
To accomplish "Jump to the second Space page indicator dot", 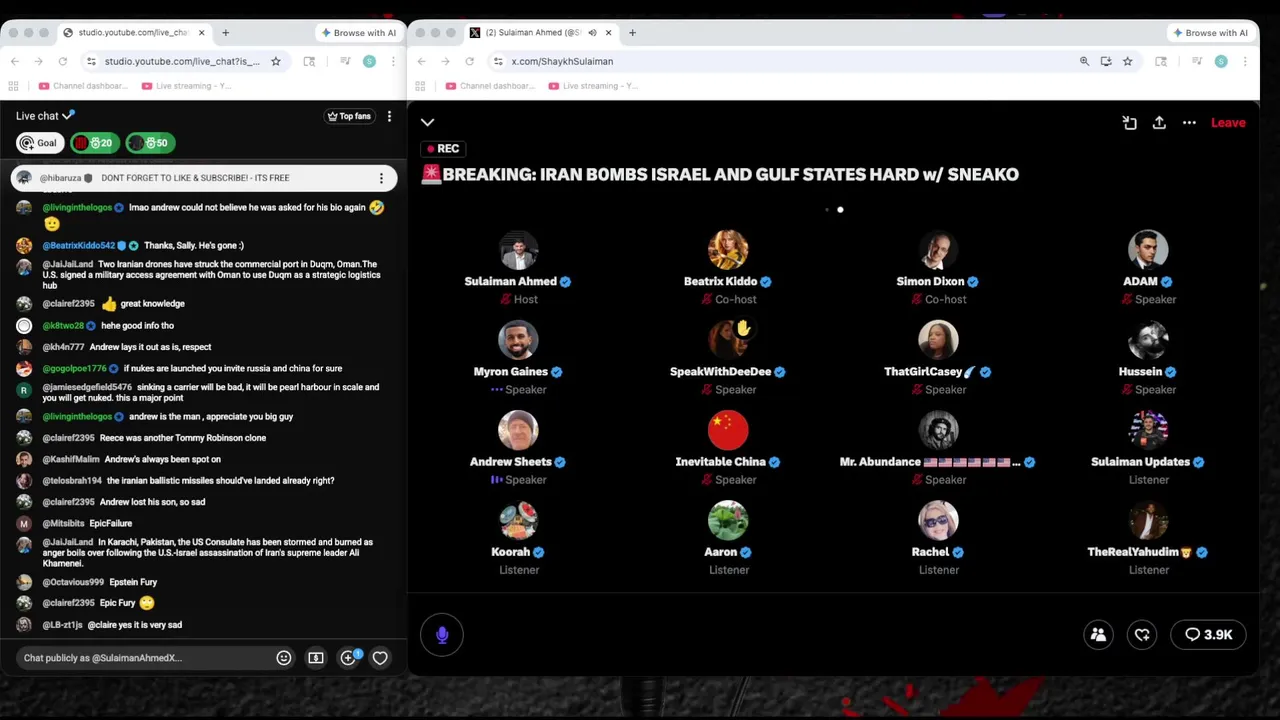I will coord(840,210).
